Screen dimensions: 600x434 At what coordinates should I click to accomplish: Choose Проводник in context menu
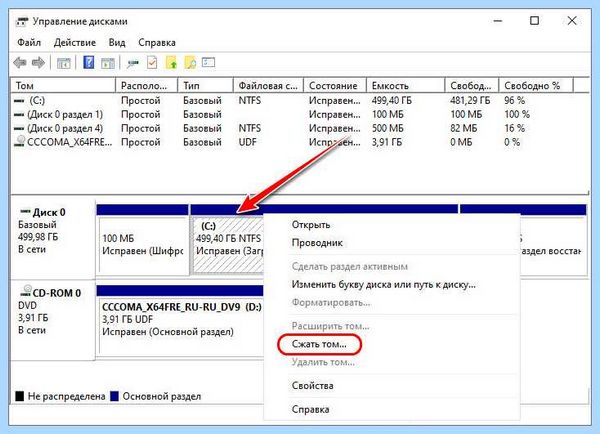(391, 243)
